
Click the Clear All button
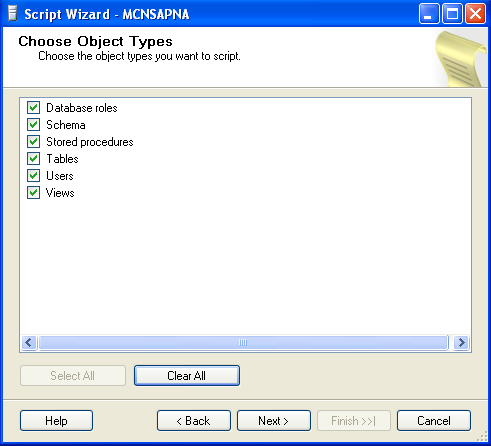(187, 376)
